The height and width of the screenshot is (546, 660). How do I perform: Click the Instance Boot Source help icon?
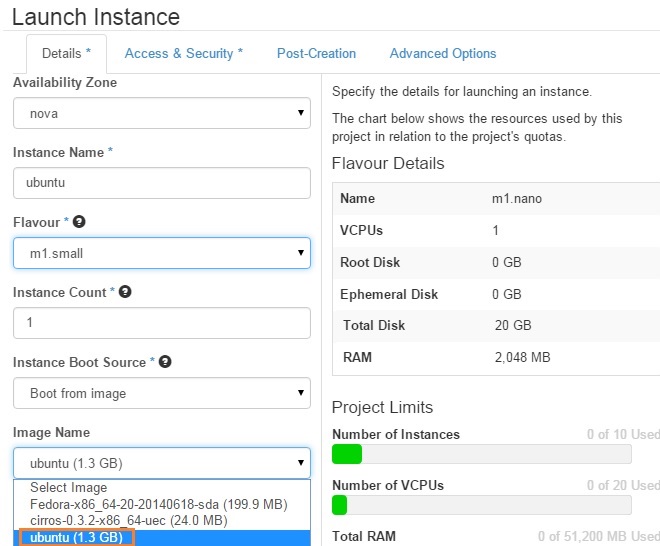pos(165,361)
